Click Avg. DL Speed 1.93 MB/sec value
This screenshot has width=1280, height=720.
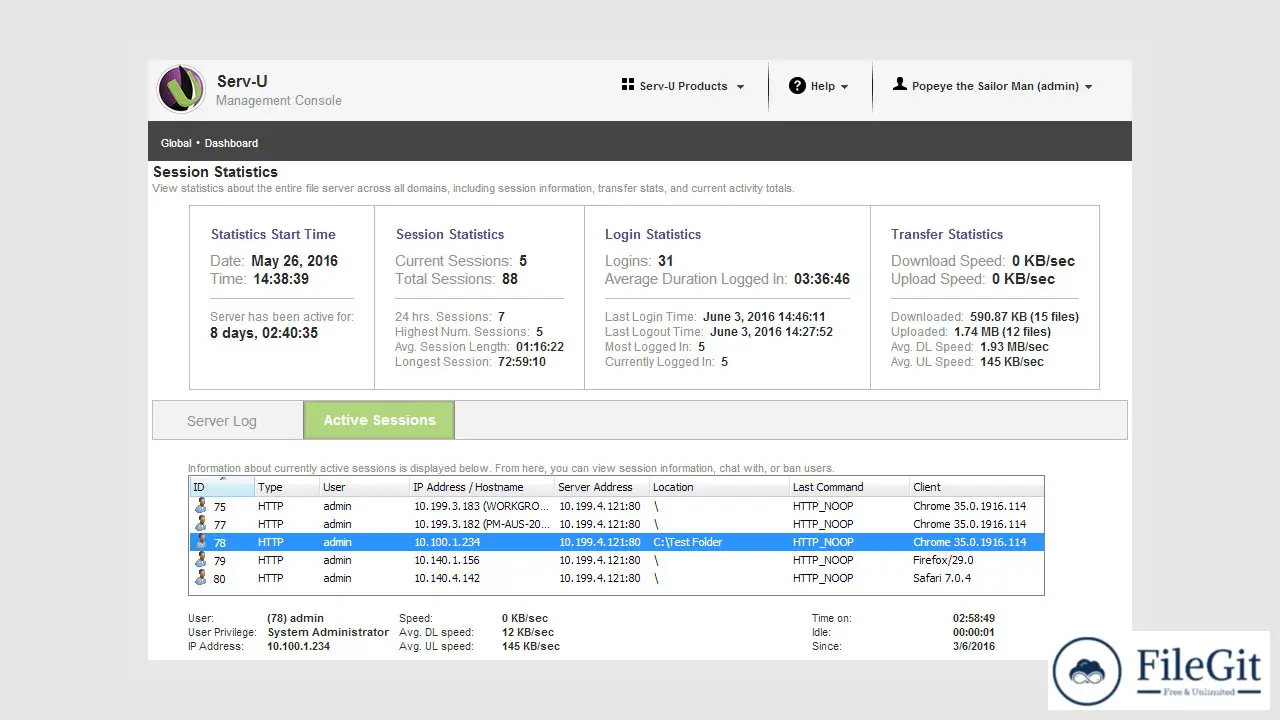click(x=1015, y=347)
